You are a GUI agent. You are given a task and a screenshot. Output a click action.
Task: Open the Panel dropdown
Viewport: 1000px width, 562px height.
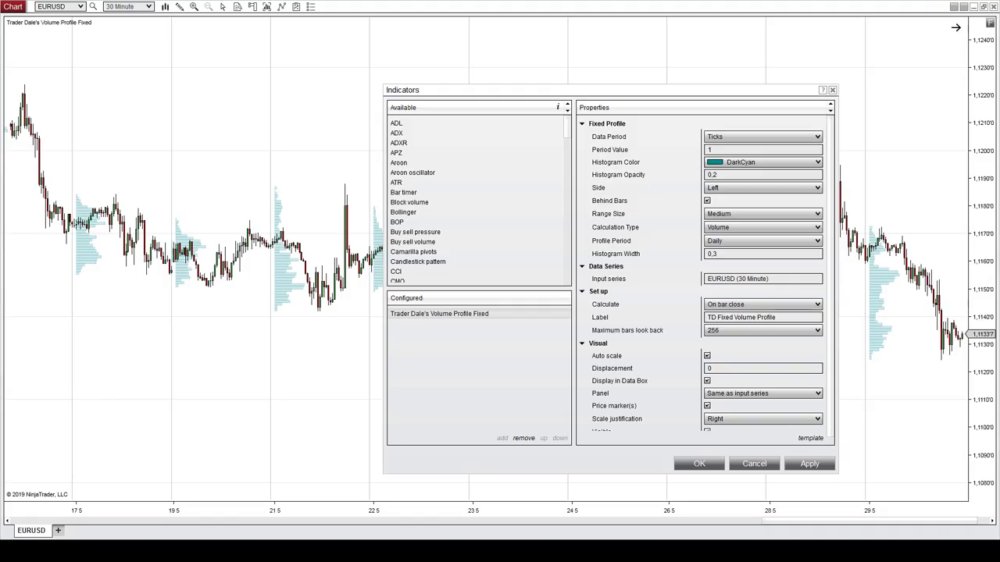click(763, 393)
